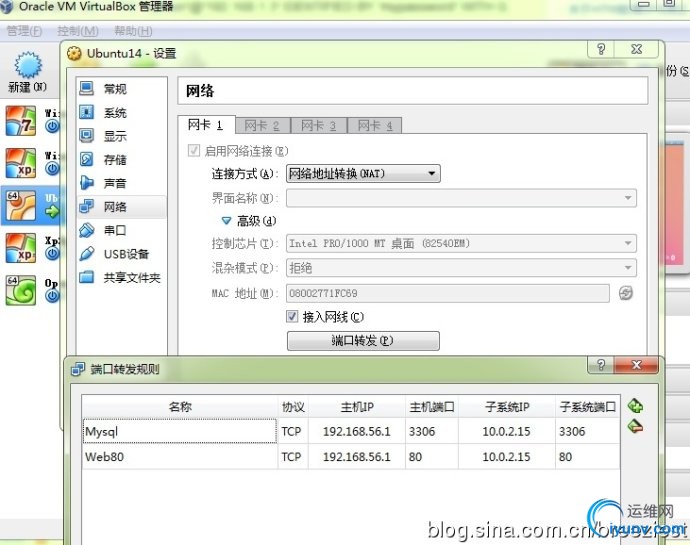Open the 网络 (Network) settings category
Image resolution: width=690 pixels, height=545 pixels.
point(122,207)
